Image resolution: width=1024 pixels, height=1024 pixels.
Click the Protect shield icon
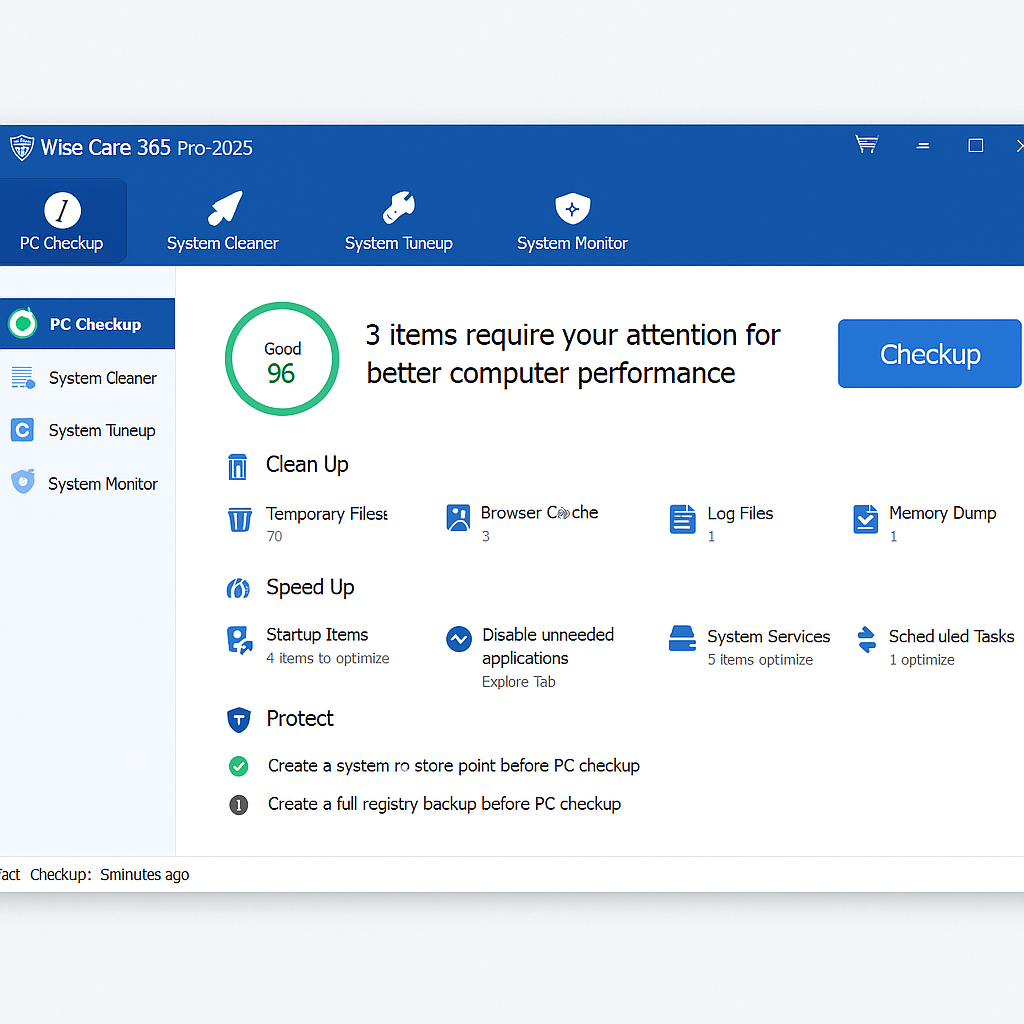[x=237, y=720]
